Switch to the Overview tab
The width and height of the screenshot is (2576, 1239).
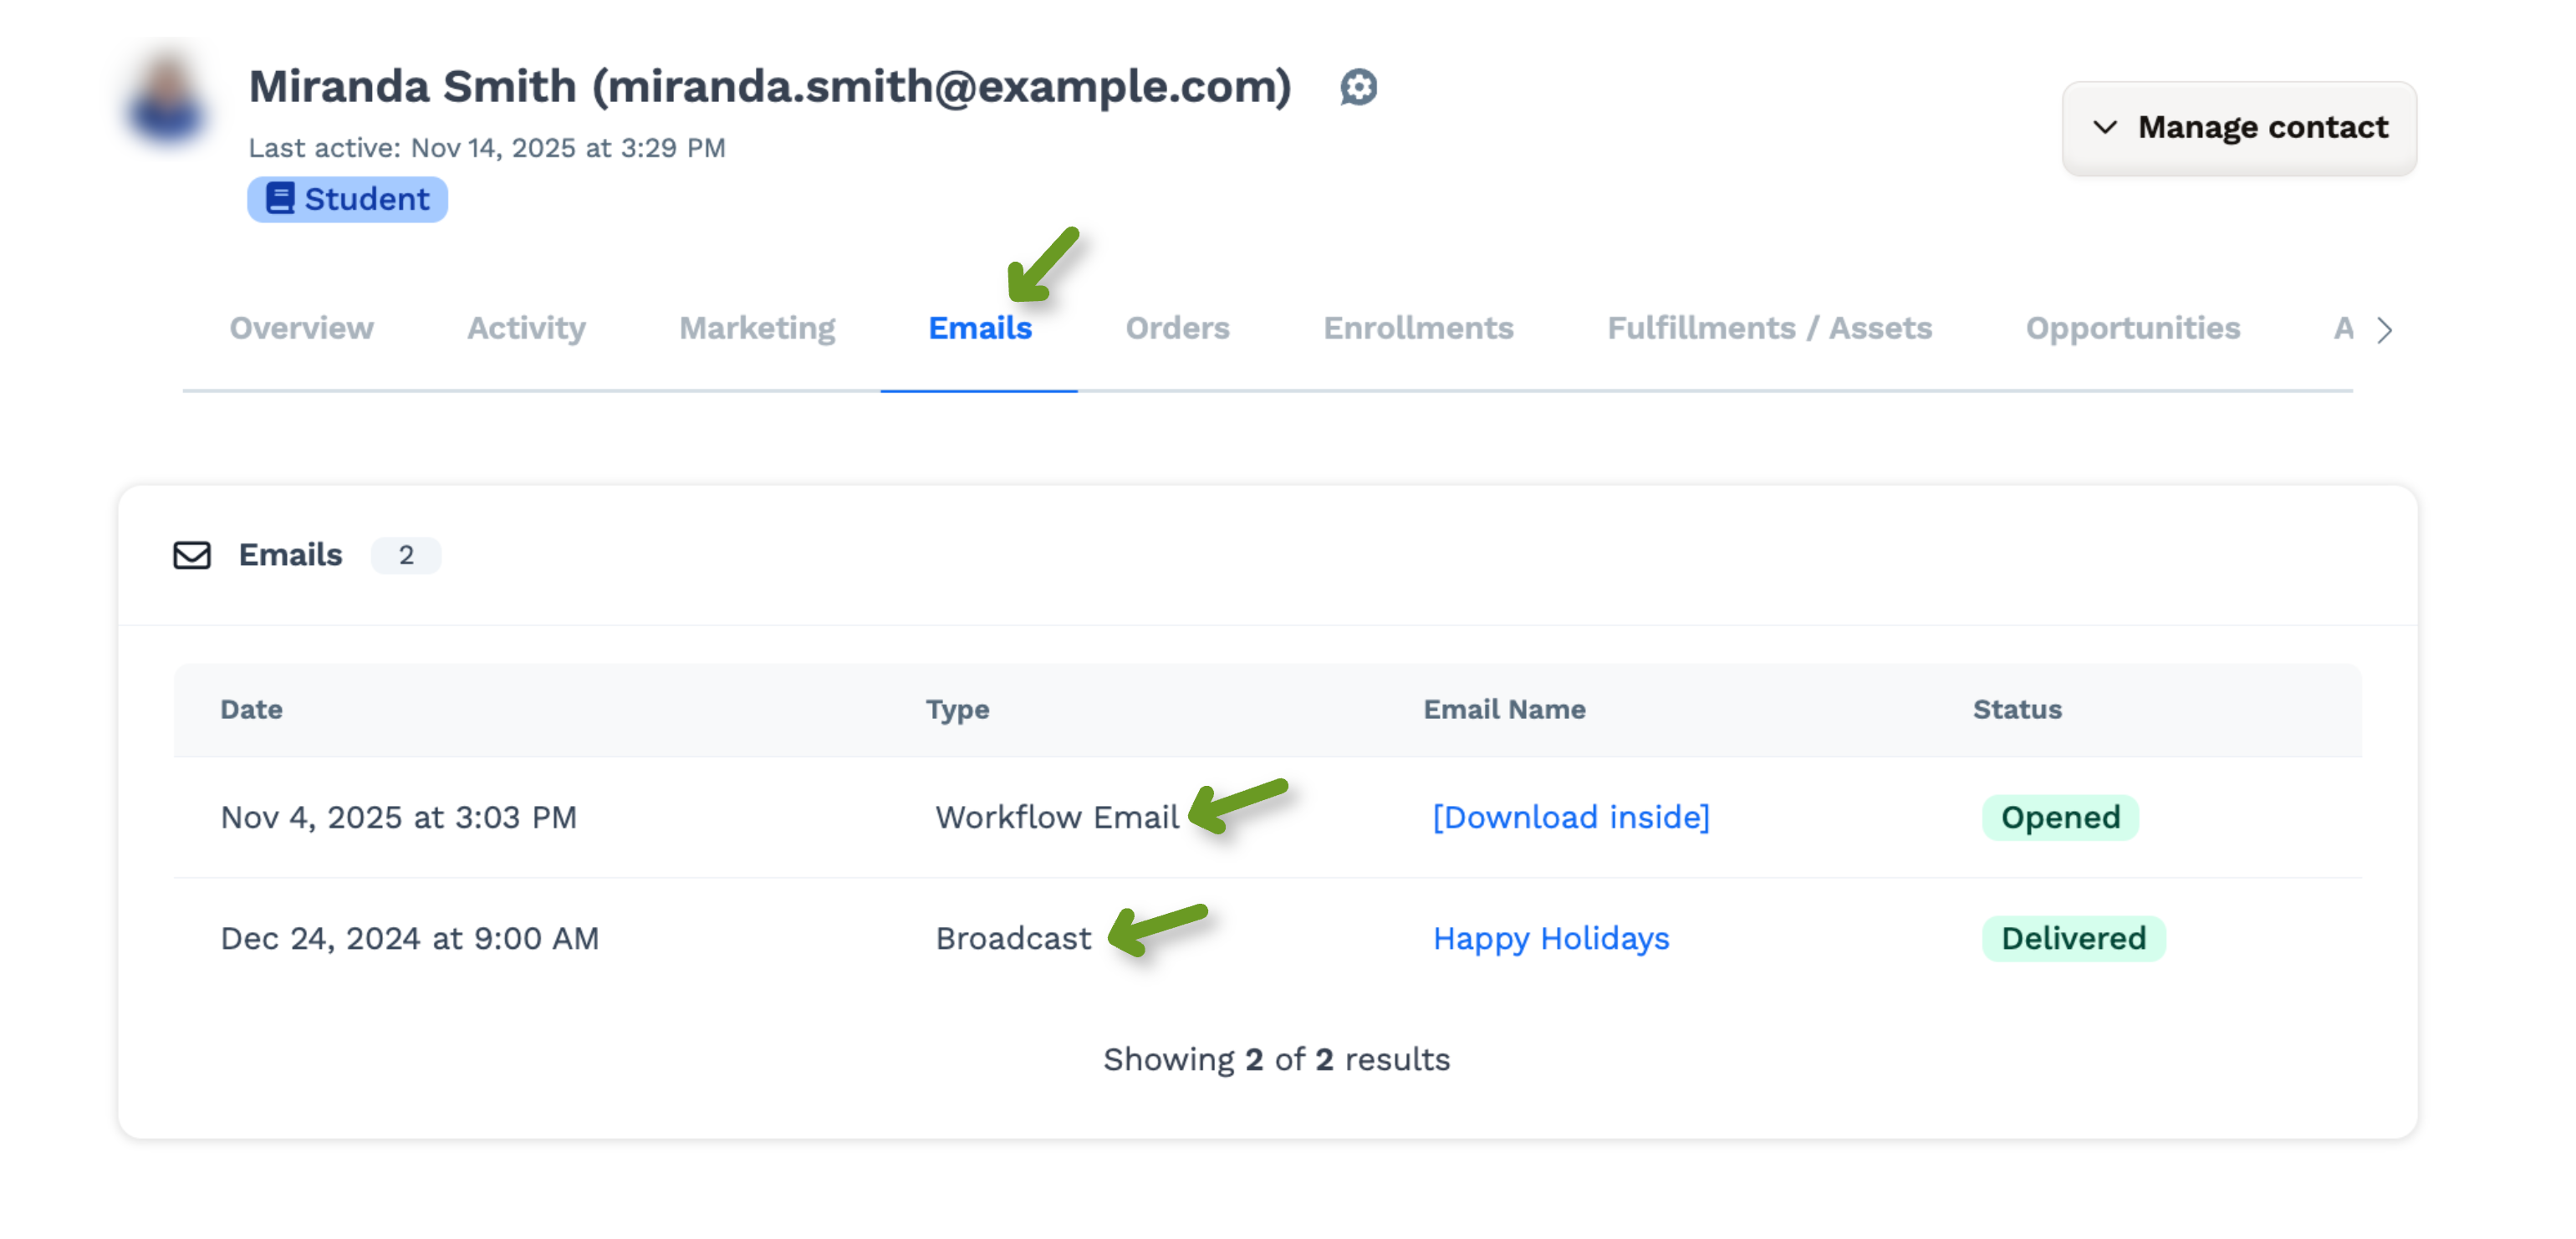click(x=301, y=328)
